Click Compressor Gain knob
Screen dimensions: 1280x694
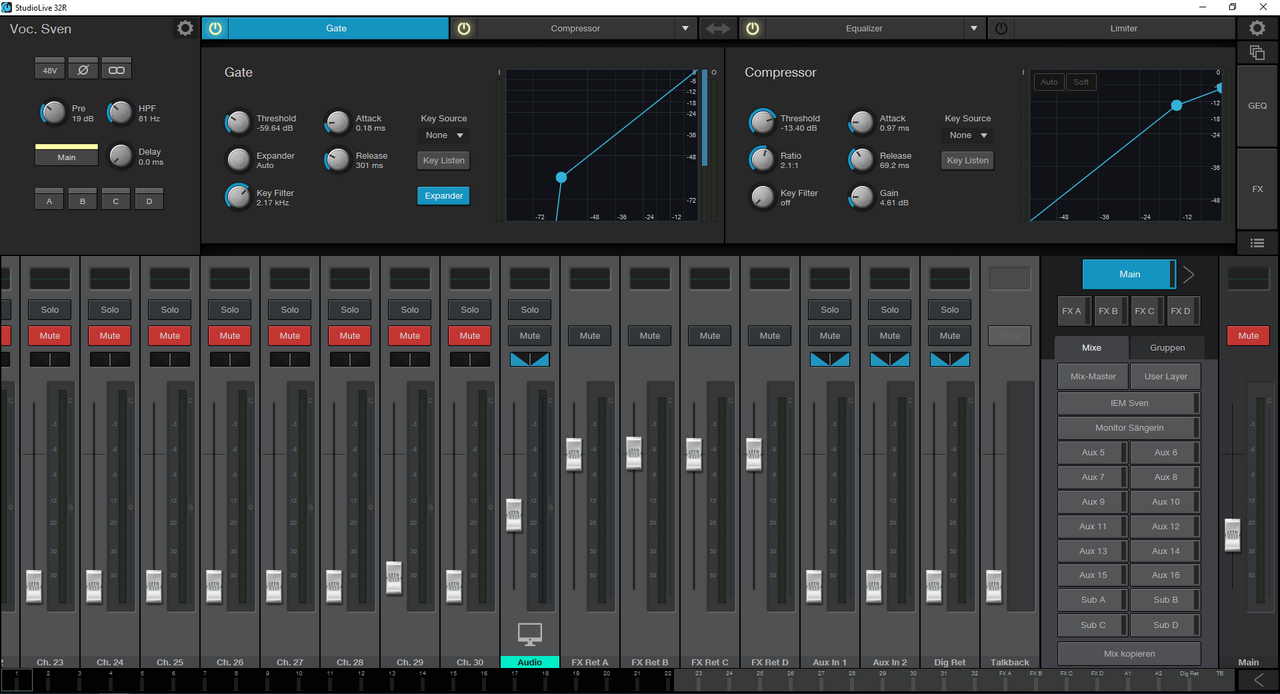click(862, 197)
